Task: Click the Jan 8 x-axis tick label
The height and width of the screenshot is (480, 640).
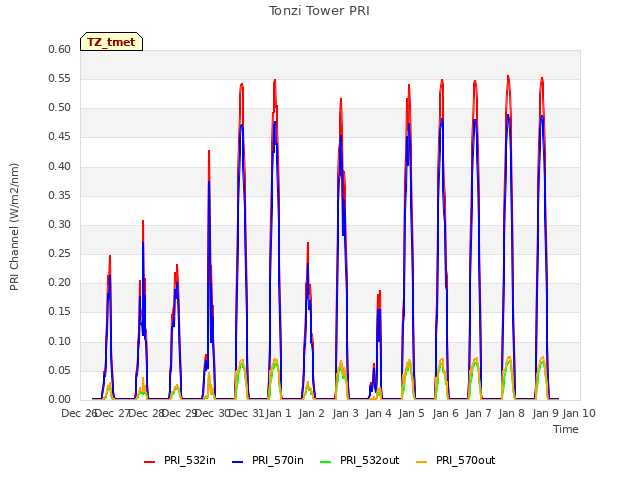Action: tap(511, 413)
